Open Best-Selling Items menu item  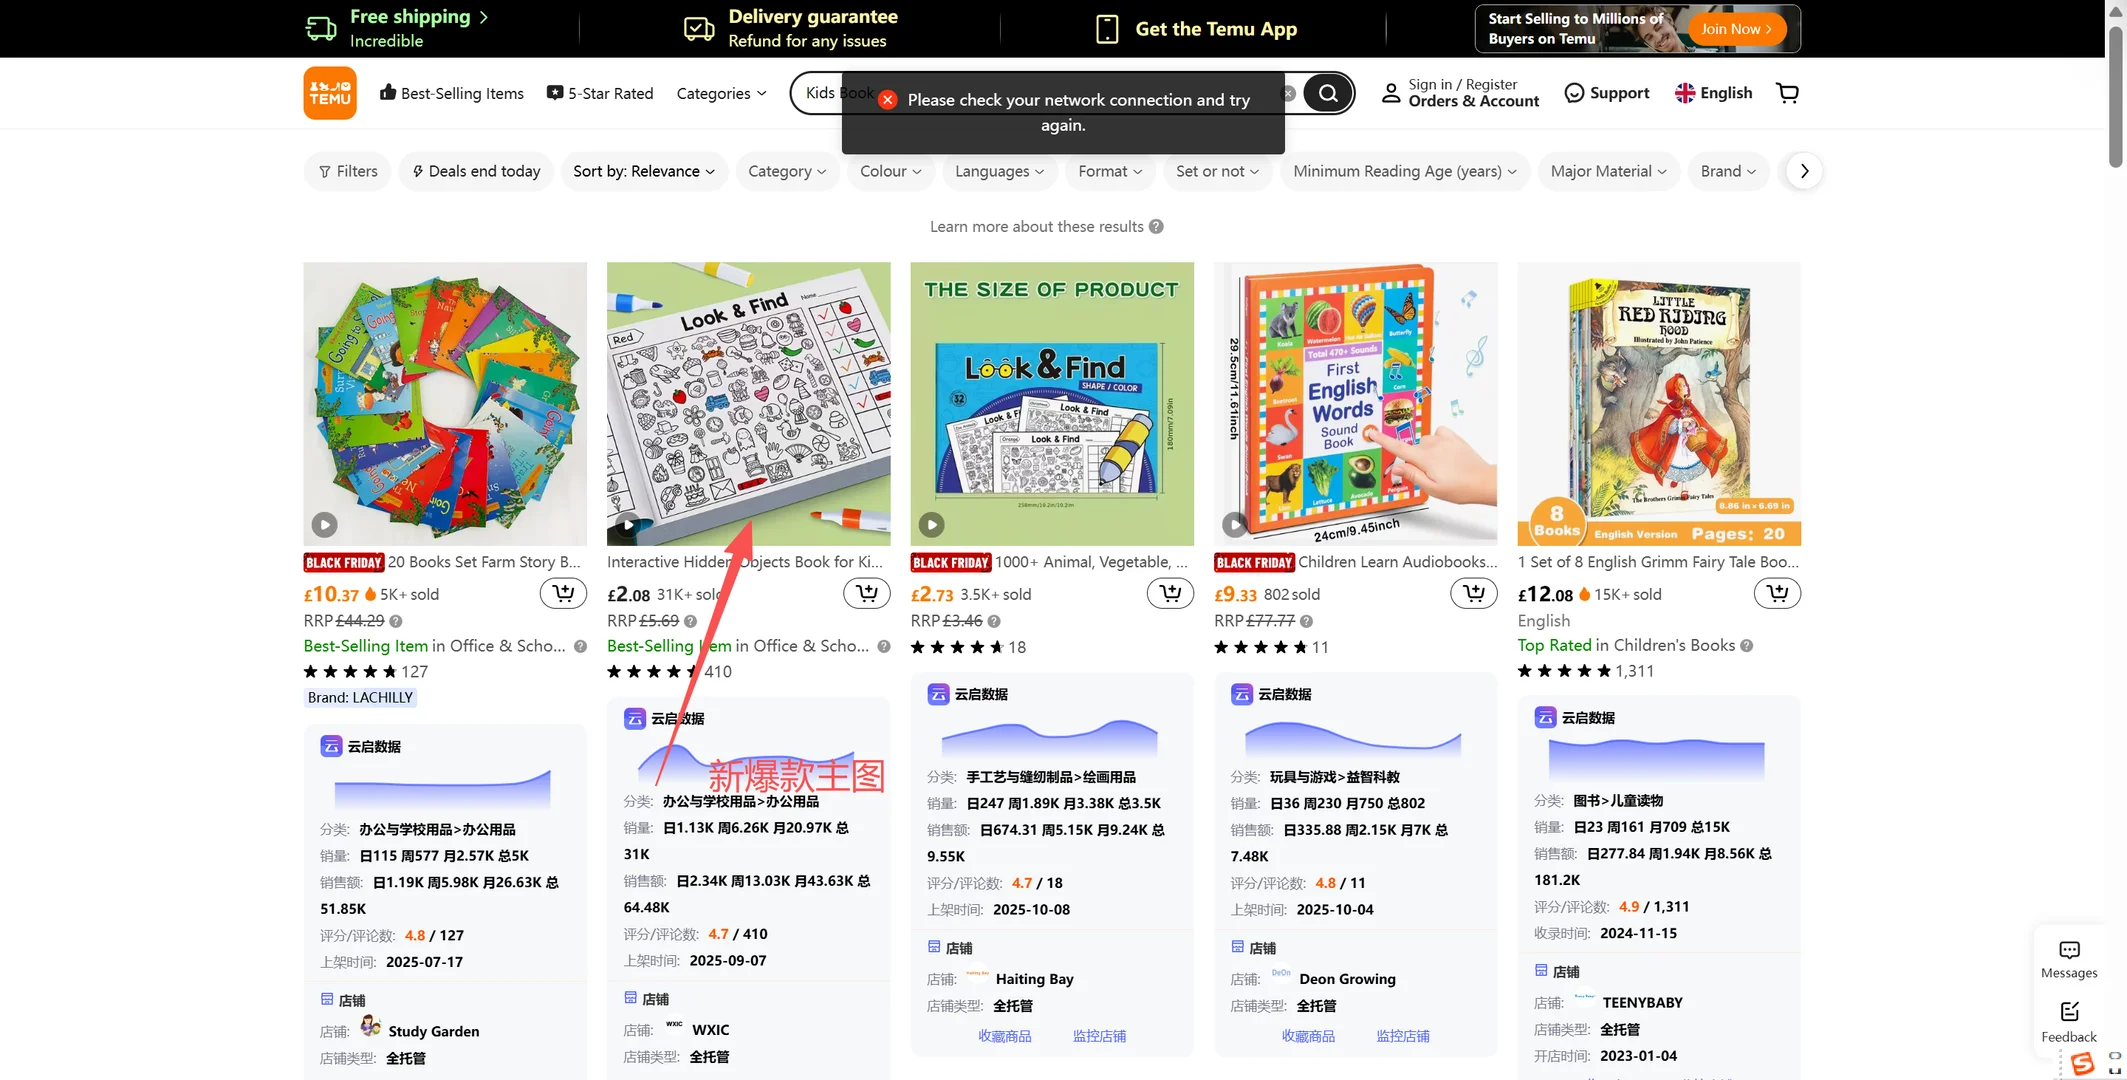pos(452,93)
